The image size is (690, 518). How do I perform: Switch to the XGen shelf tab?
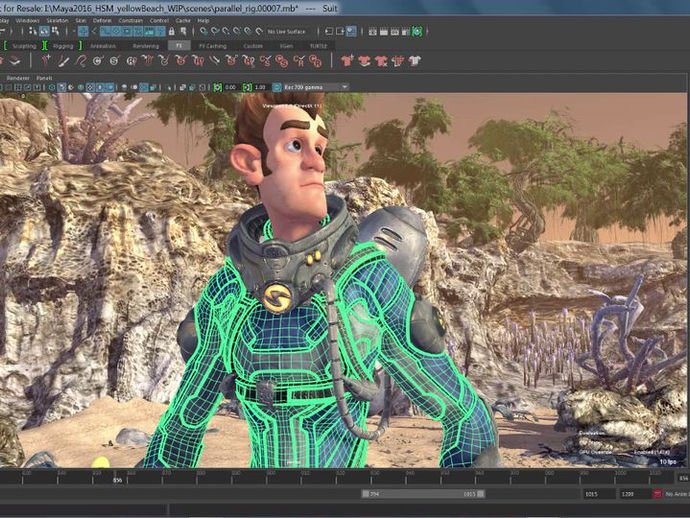coord(286,46)
